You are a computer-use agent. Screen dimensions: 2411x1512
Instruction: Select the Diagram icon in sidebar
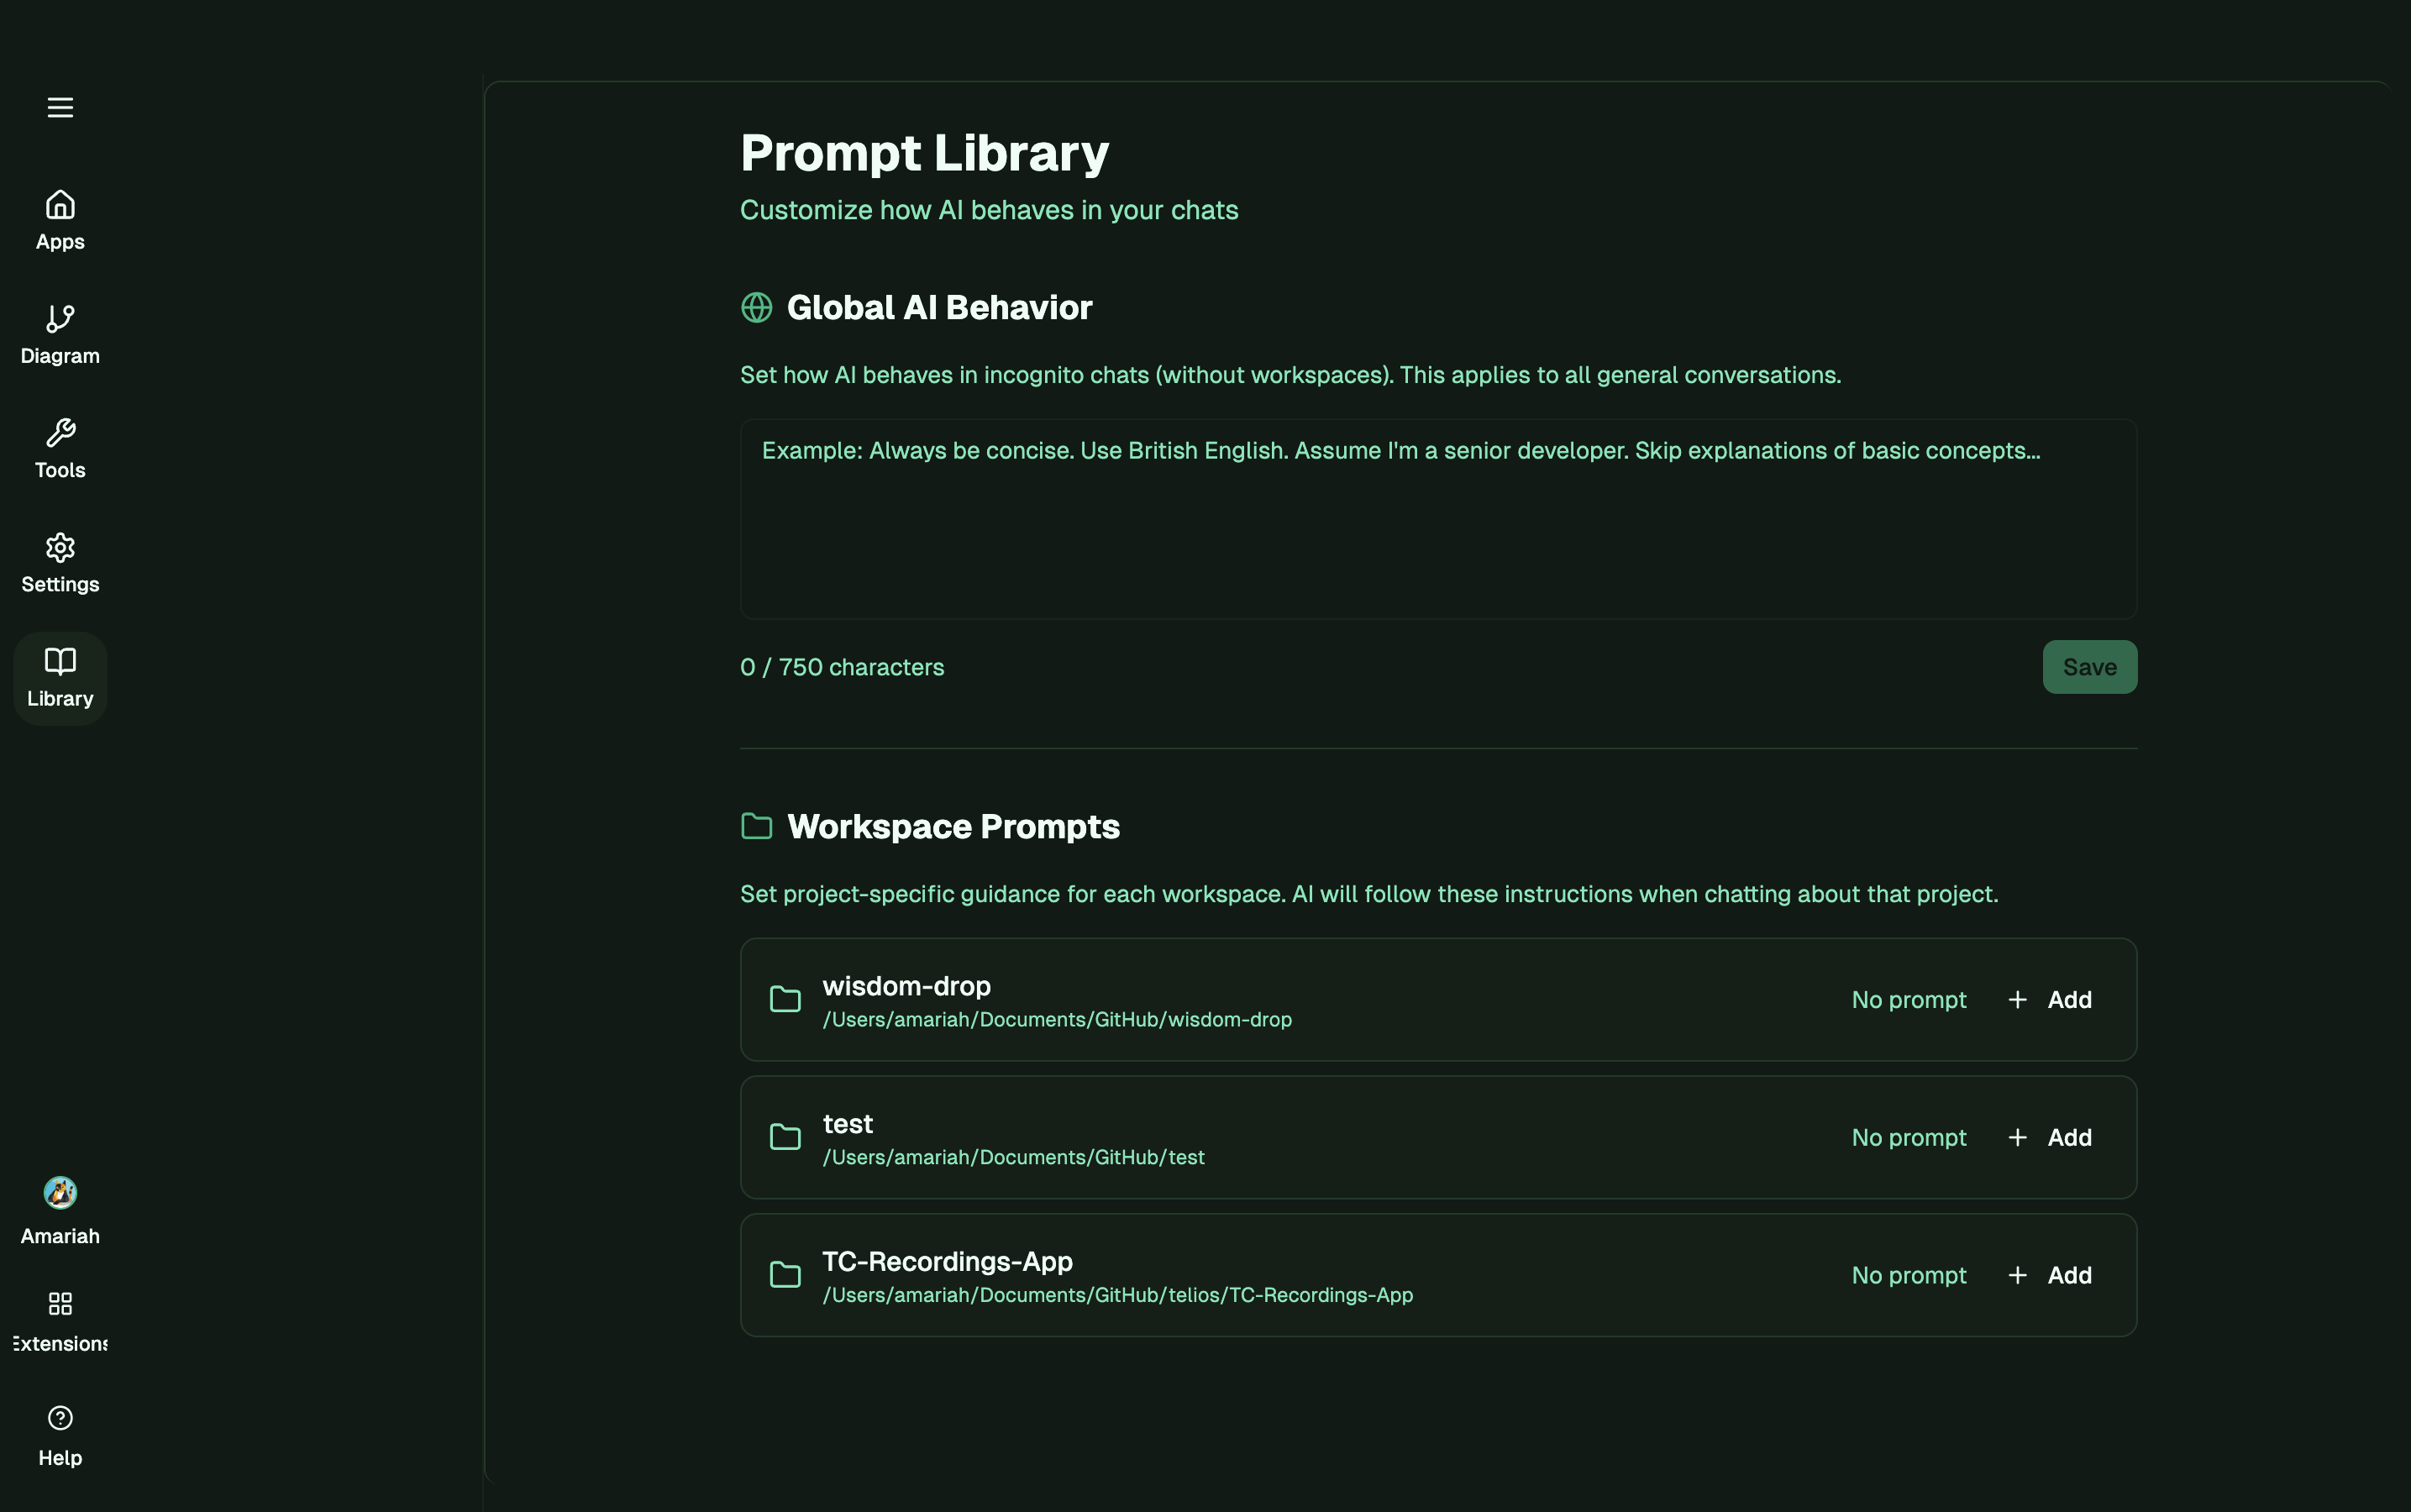(x=59, y=320)
